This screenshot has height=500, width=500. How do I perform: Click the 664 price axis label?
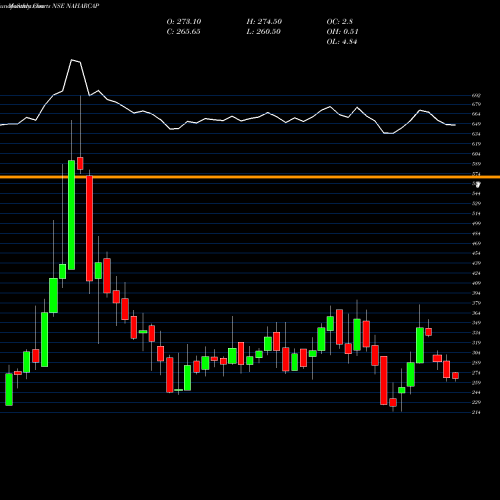click(x=476, y=114)
